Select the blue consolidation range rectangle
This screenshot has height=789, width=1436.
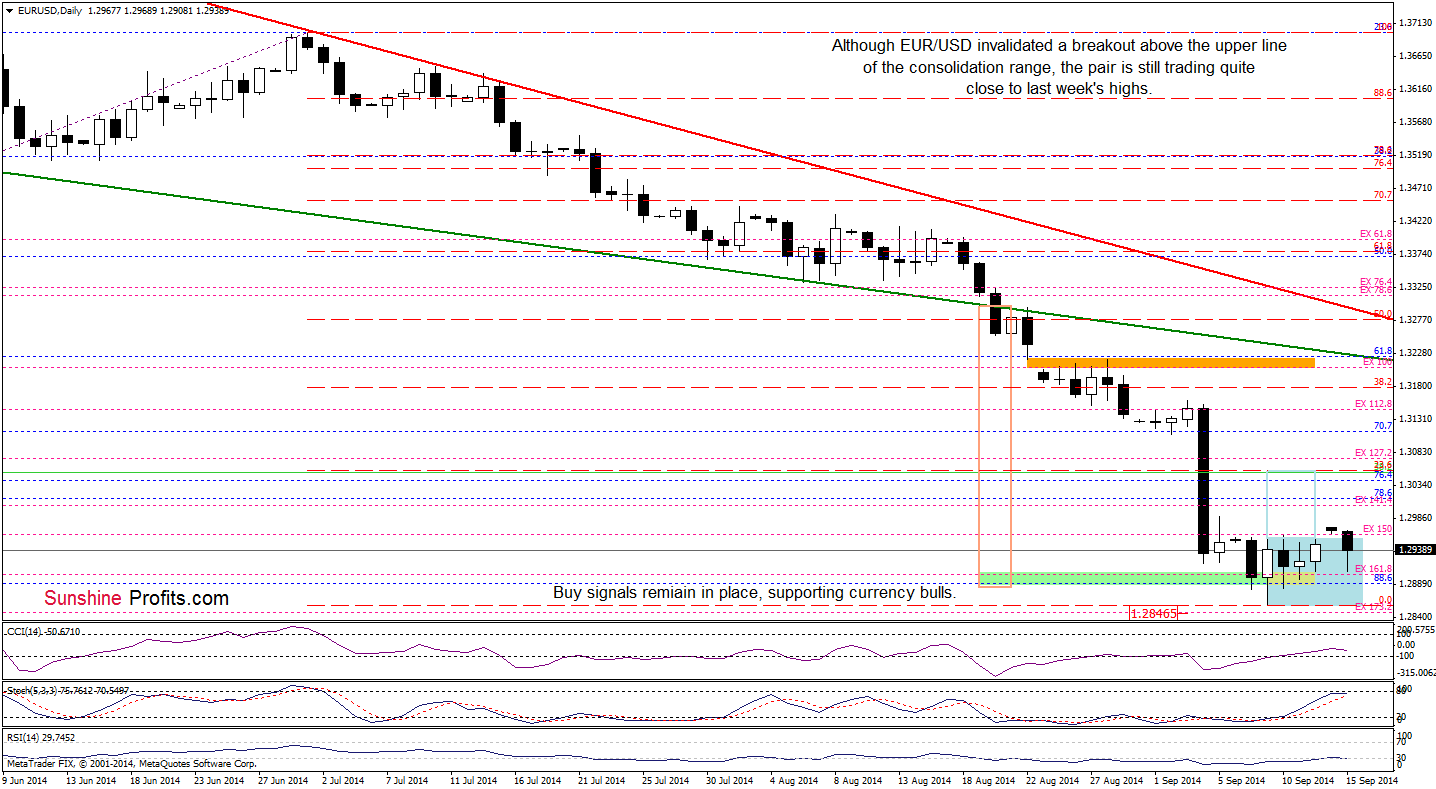1316,571
